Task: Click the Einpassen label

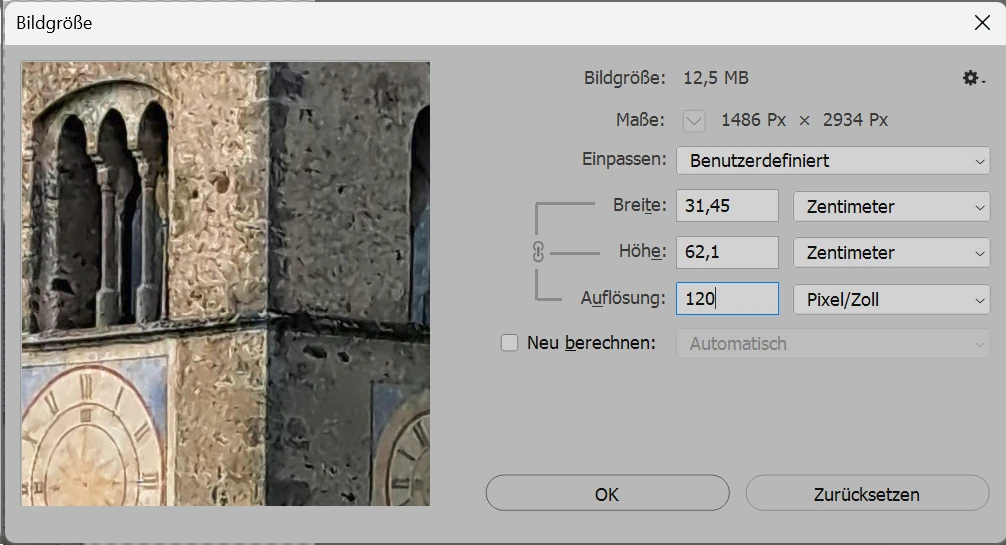Action: click(x=624, y=159)
